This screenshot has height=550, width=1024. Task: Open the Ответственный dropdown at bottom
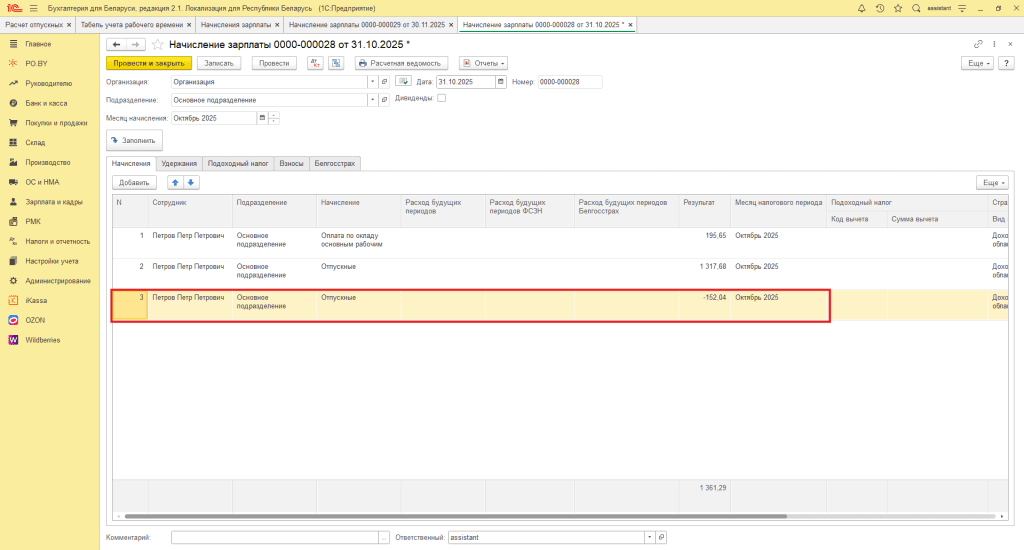(x=648, y=537)
